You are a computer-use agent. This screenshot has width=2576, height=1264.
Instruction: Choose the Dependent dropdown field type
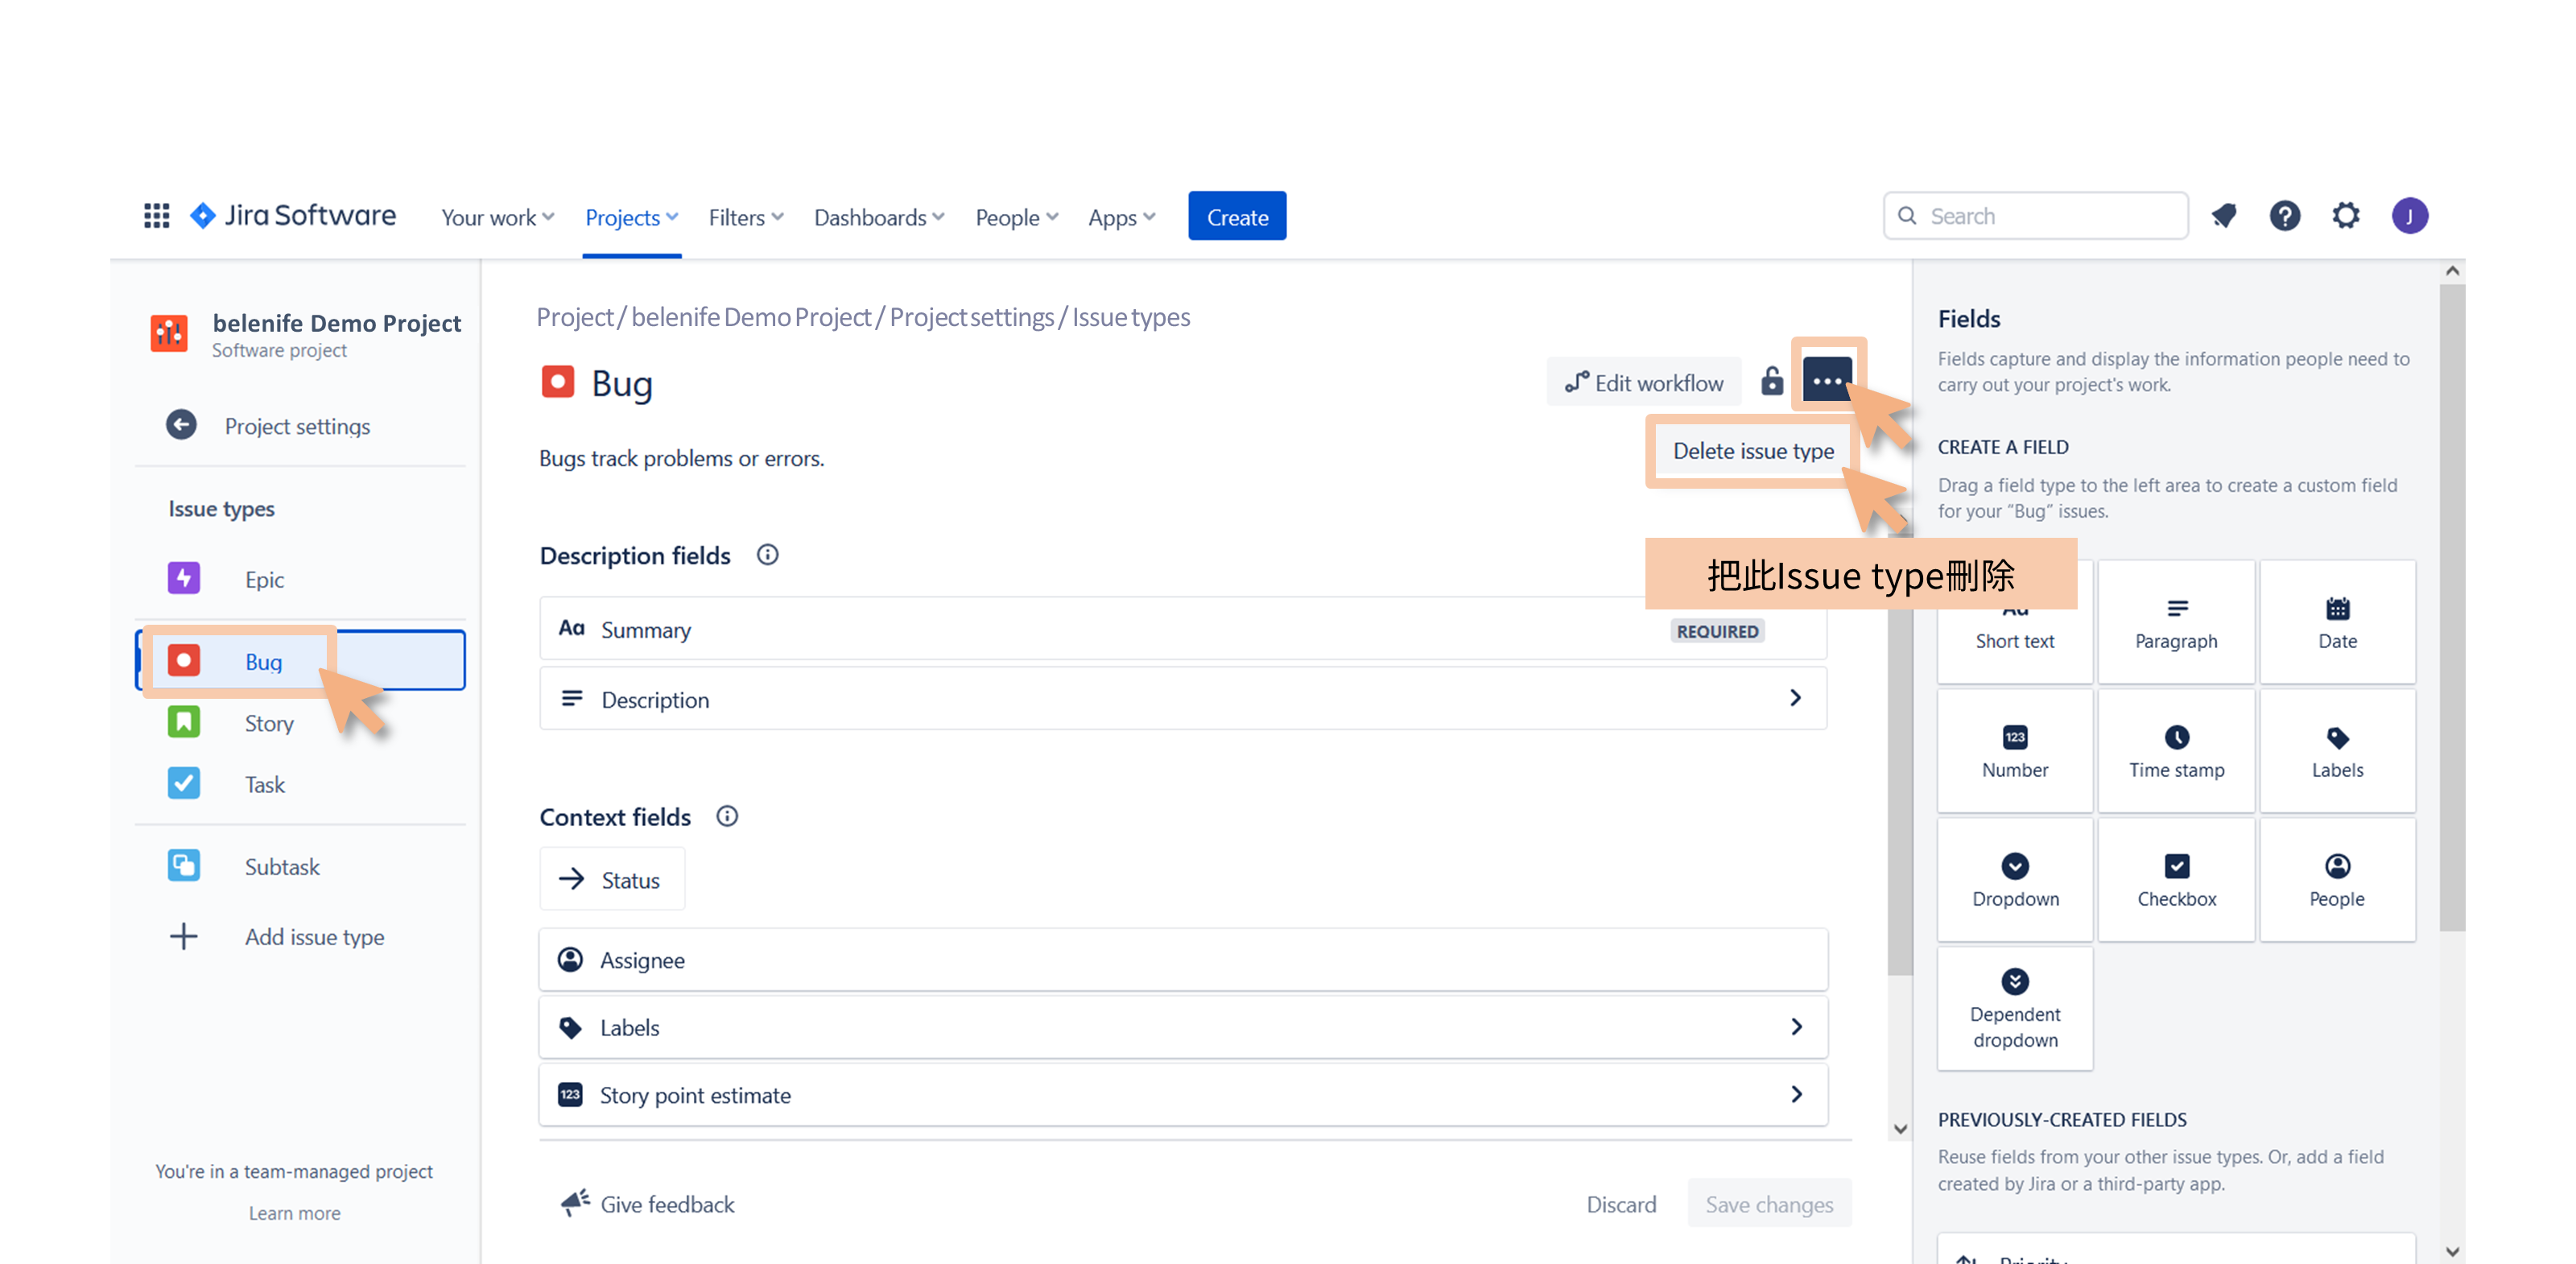tap(2015, 1009)
